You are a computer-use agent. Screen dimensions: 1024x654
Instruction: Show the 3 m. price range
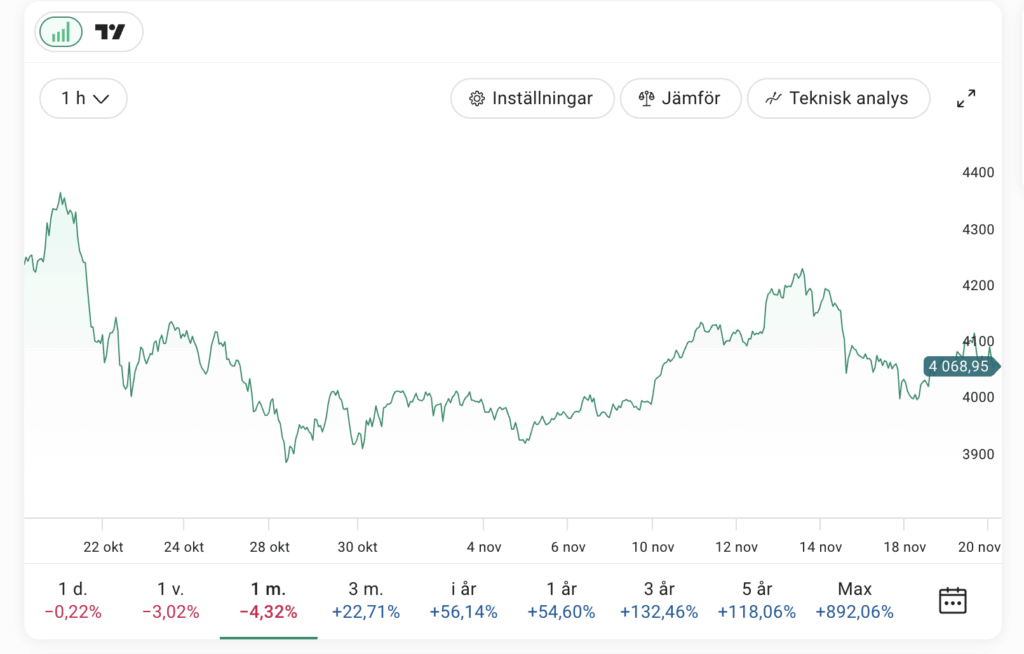point(365,600)
